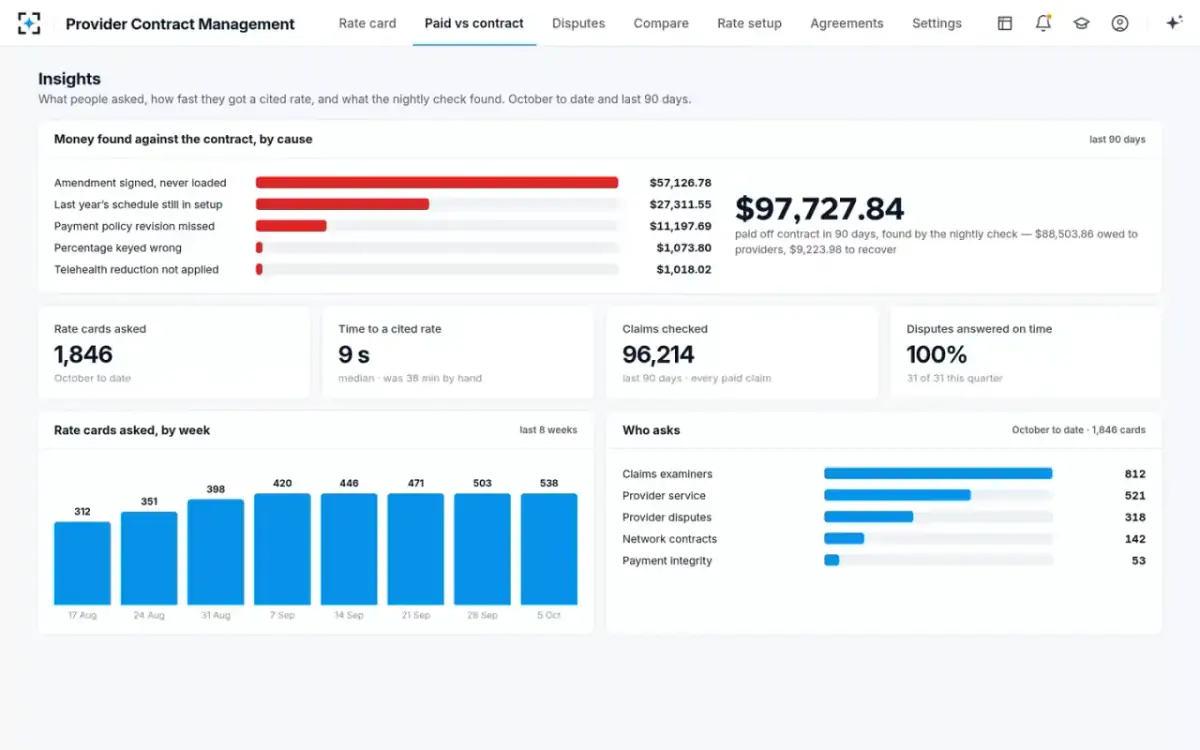The height and width of the screenshot is (750, 1200).
Task: Switch to Rate setup tab
Action: [749, 23]
